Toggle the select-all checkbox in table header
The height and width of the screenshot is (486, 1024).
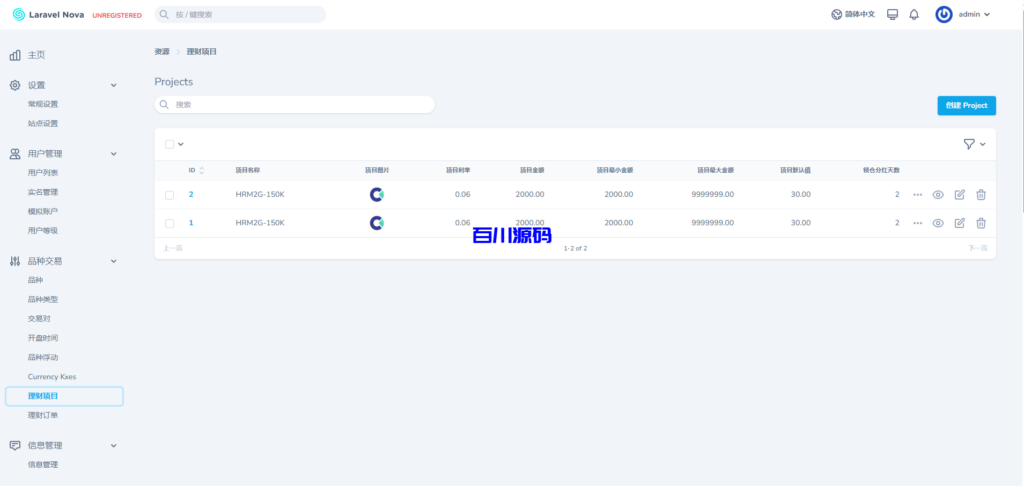coord(170,144)
